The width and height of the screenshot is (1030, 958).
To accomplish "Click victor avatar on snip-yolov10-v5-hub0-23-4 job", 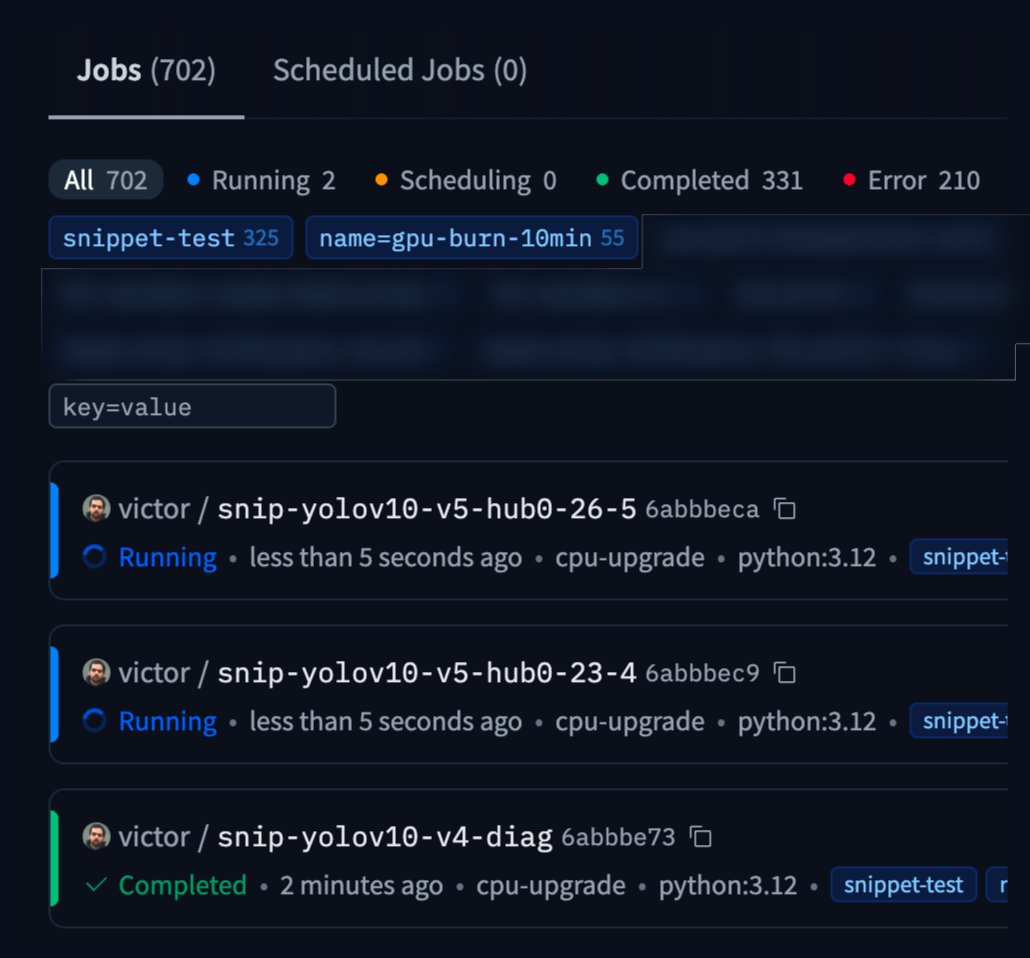I will tap(96, 673).
